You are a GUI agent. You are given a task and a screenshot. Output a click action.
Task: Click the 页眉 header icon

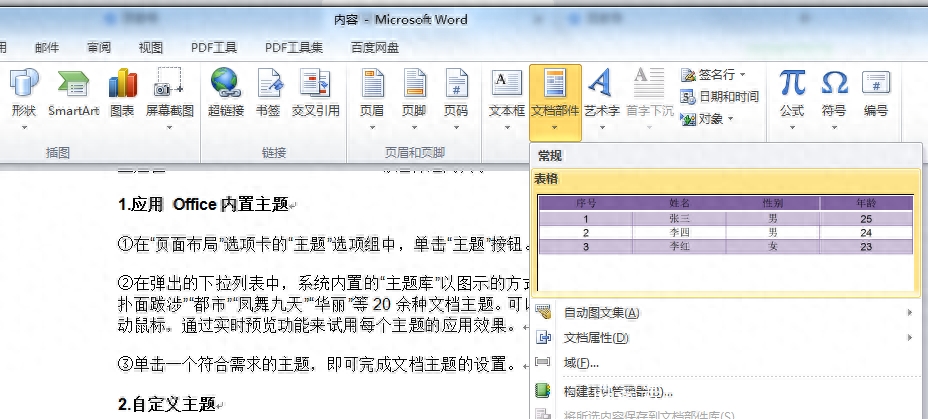point(373,83)
